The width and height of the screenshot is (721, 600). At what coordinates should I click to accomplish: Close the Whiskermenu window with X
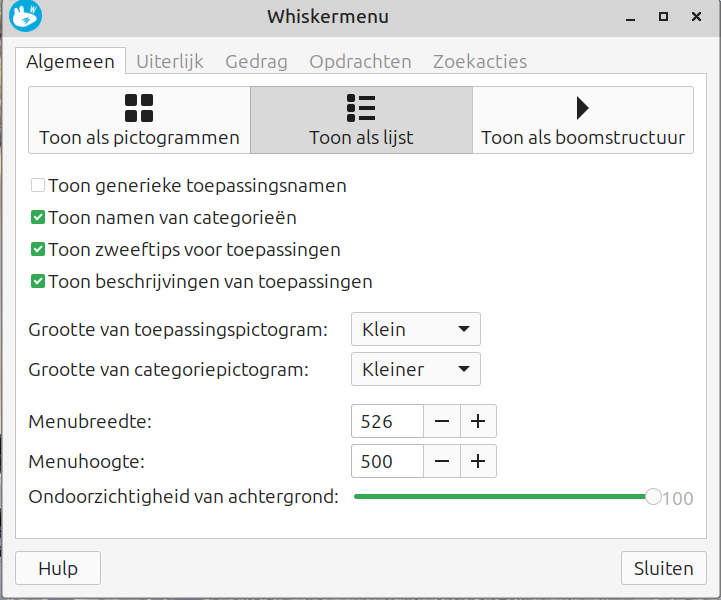click(x=696, y=17)
